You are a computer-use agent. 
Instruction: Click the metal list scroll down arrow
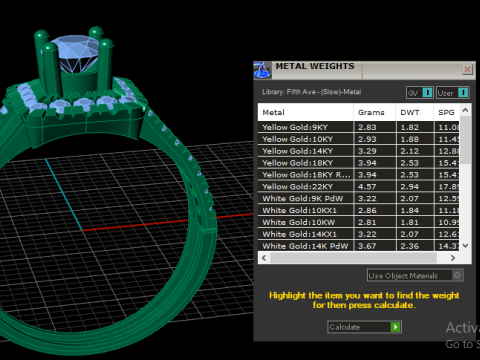pos(466,246)
